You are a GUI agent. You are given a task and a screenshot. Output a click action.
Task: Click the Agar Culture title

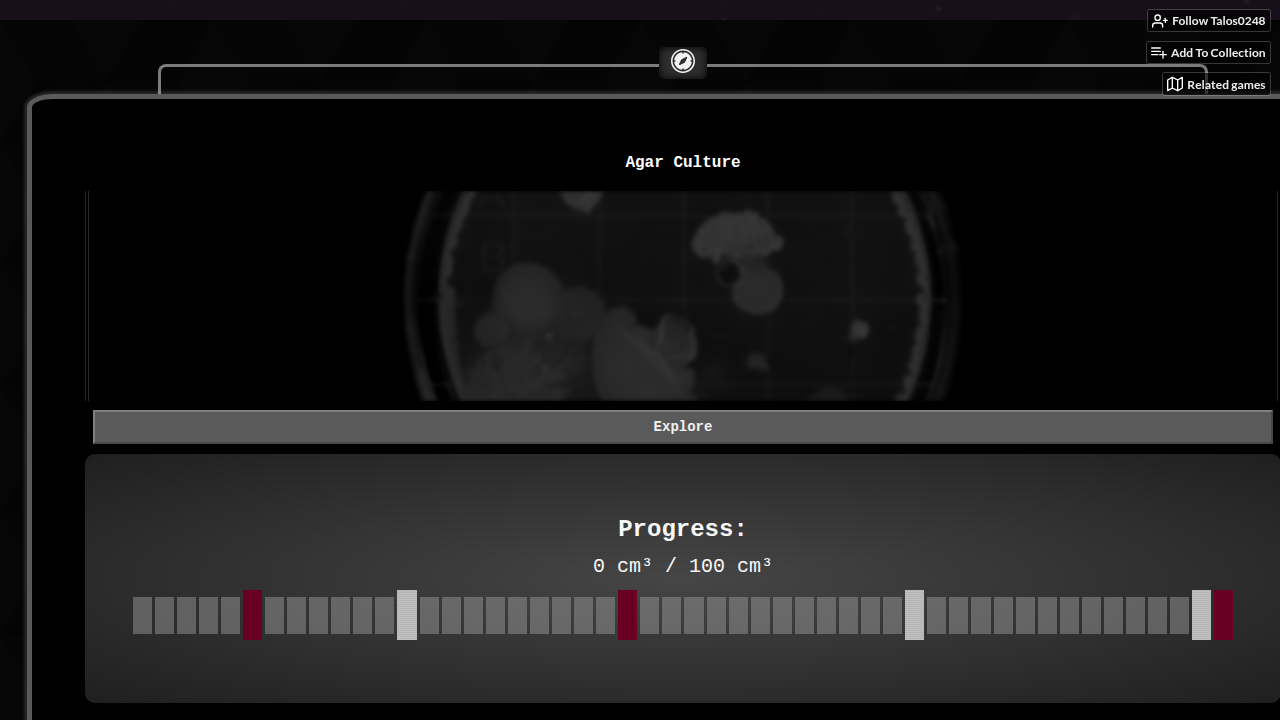point(683,162)
